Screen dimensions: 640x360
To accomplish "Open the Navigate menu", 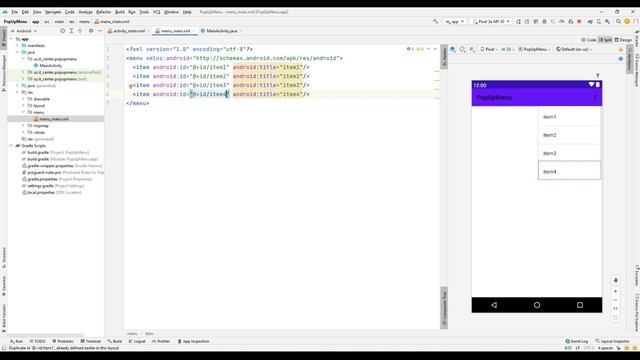I will (x=53, y=12).
